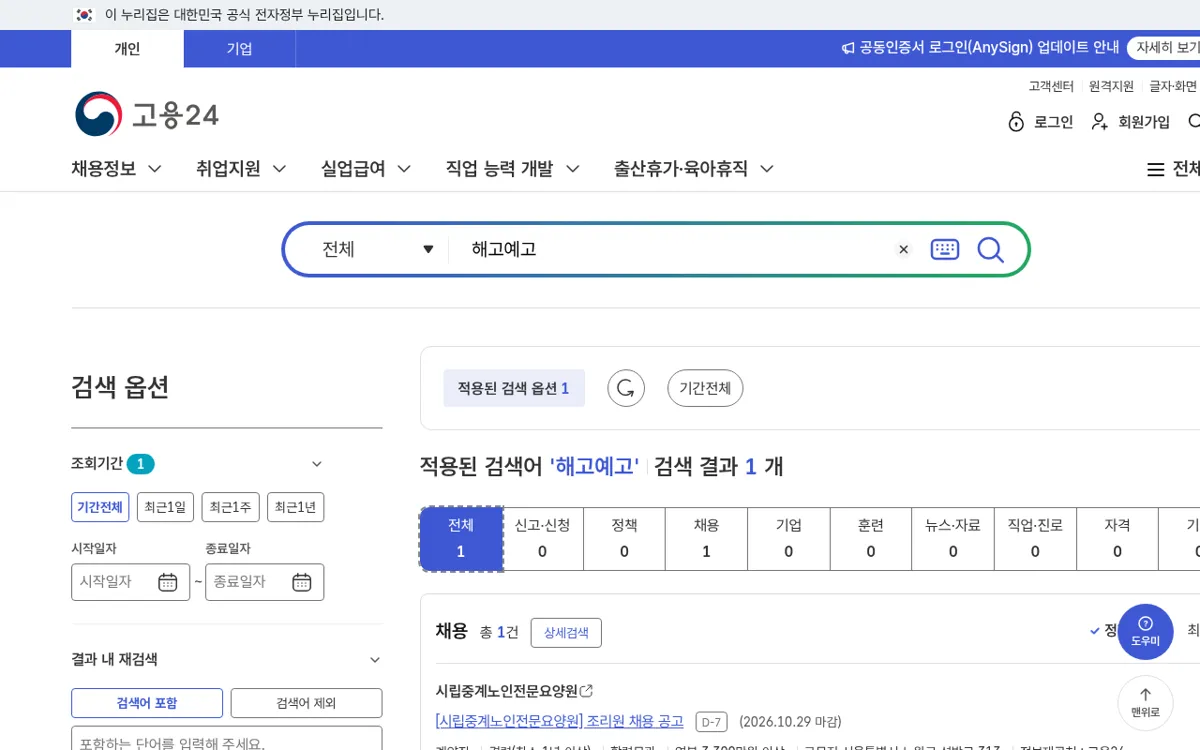Select the 정책 results tab
The image size is (1200, 750).
point(625,539)
